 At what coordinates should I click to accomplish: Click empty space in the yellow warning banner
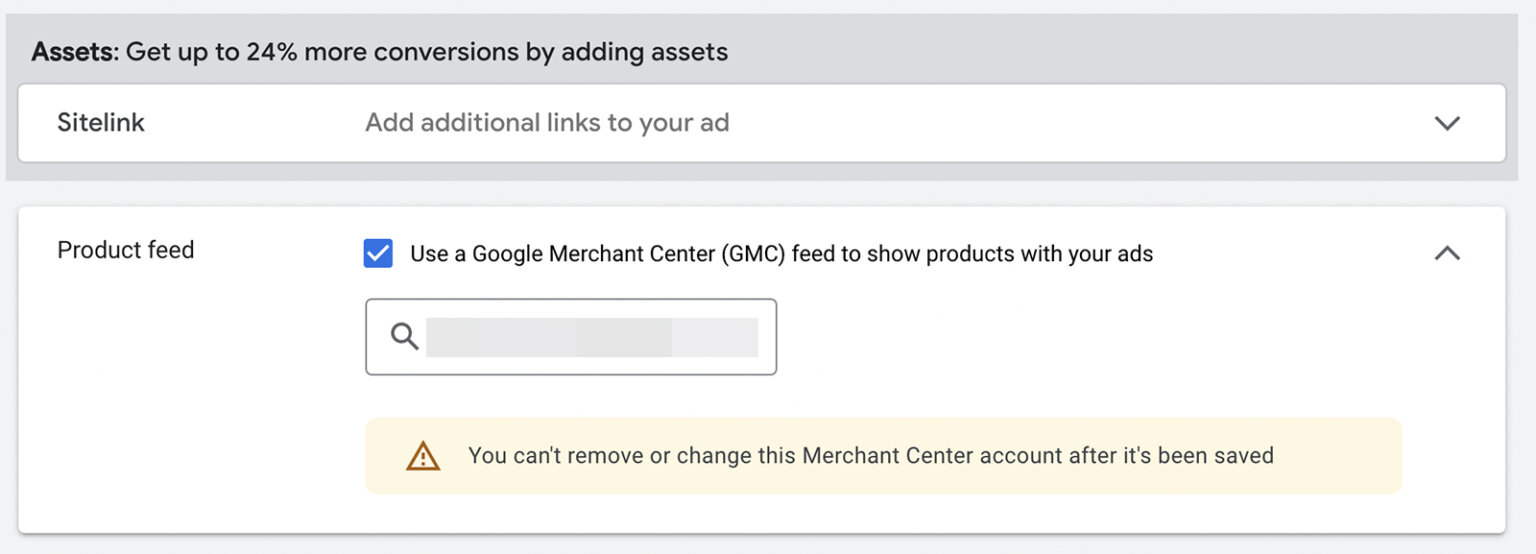(x=1340, y=456)
